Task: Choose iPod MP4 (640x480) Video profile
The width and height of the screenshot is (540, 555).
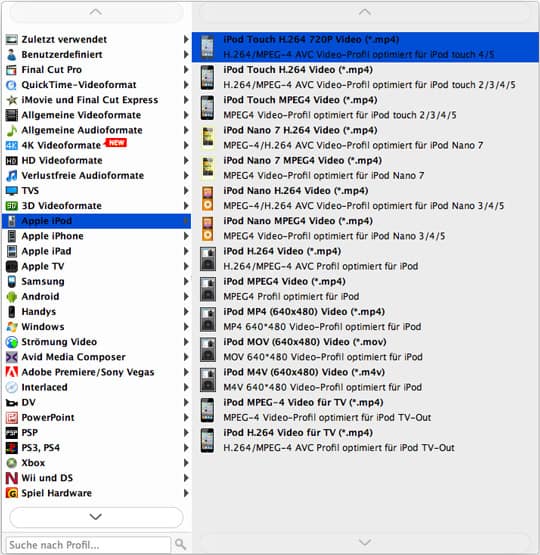Action: pos(365,319)
